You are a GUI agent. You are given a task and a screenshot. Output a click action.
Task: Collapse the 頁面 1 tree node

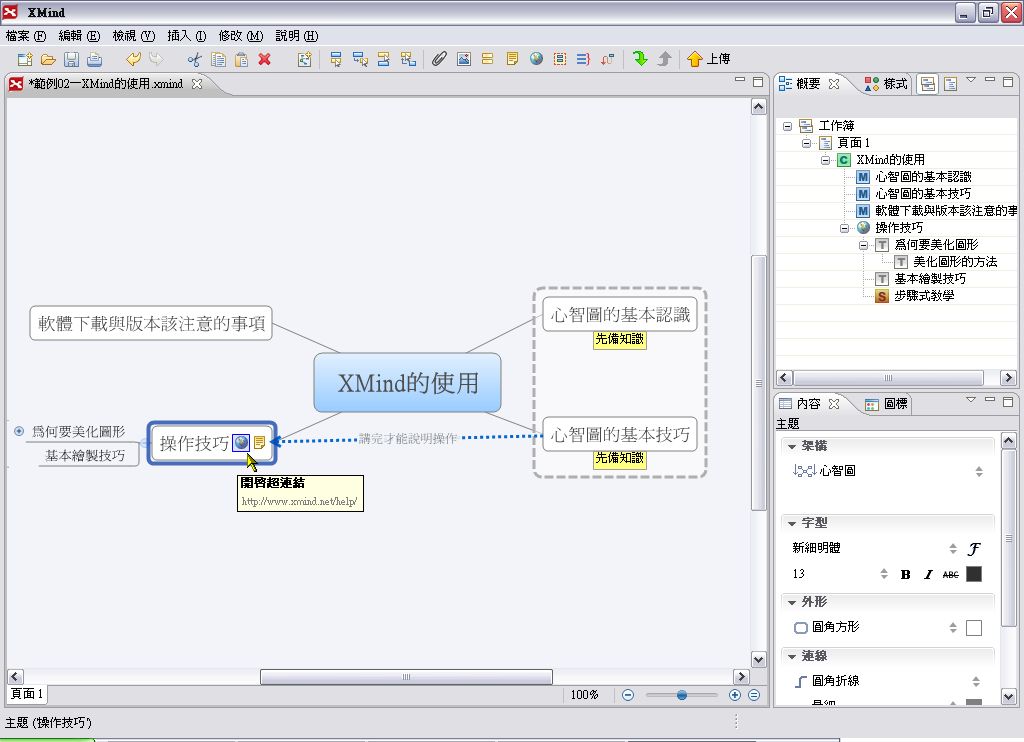pyautogui.click(x=807, y=143)
